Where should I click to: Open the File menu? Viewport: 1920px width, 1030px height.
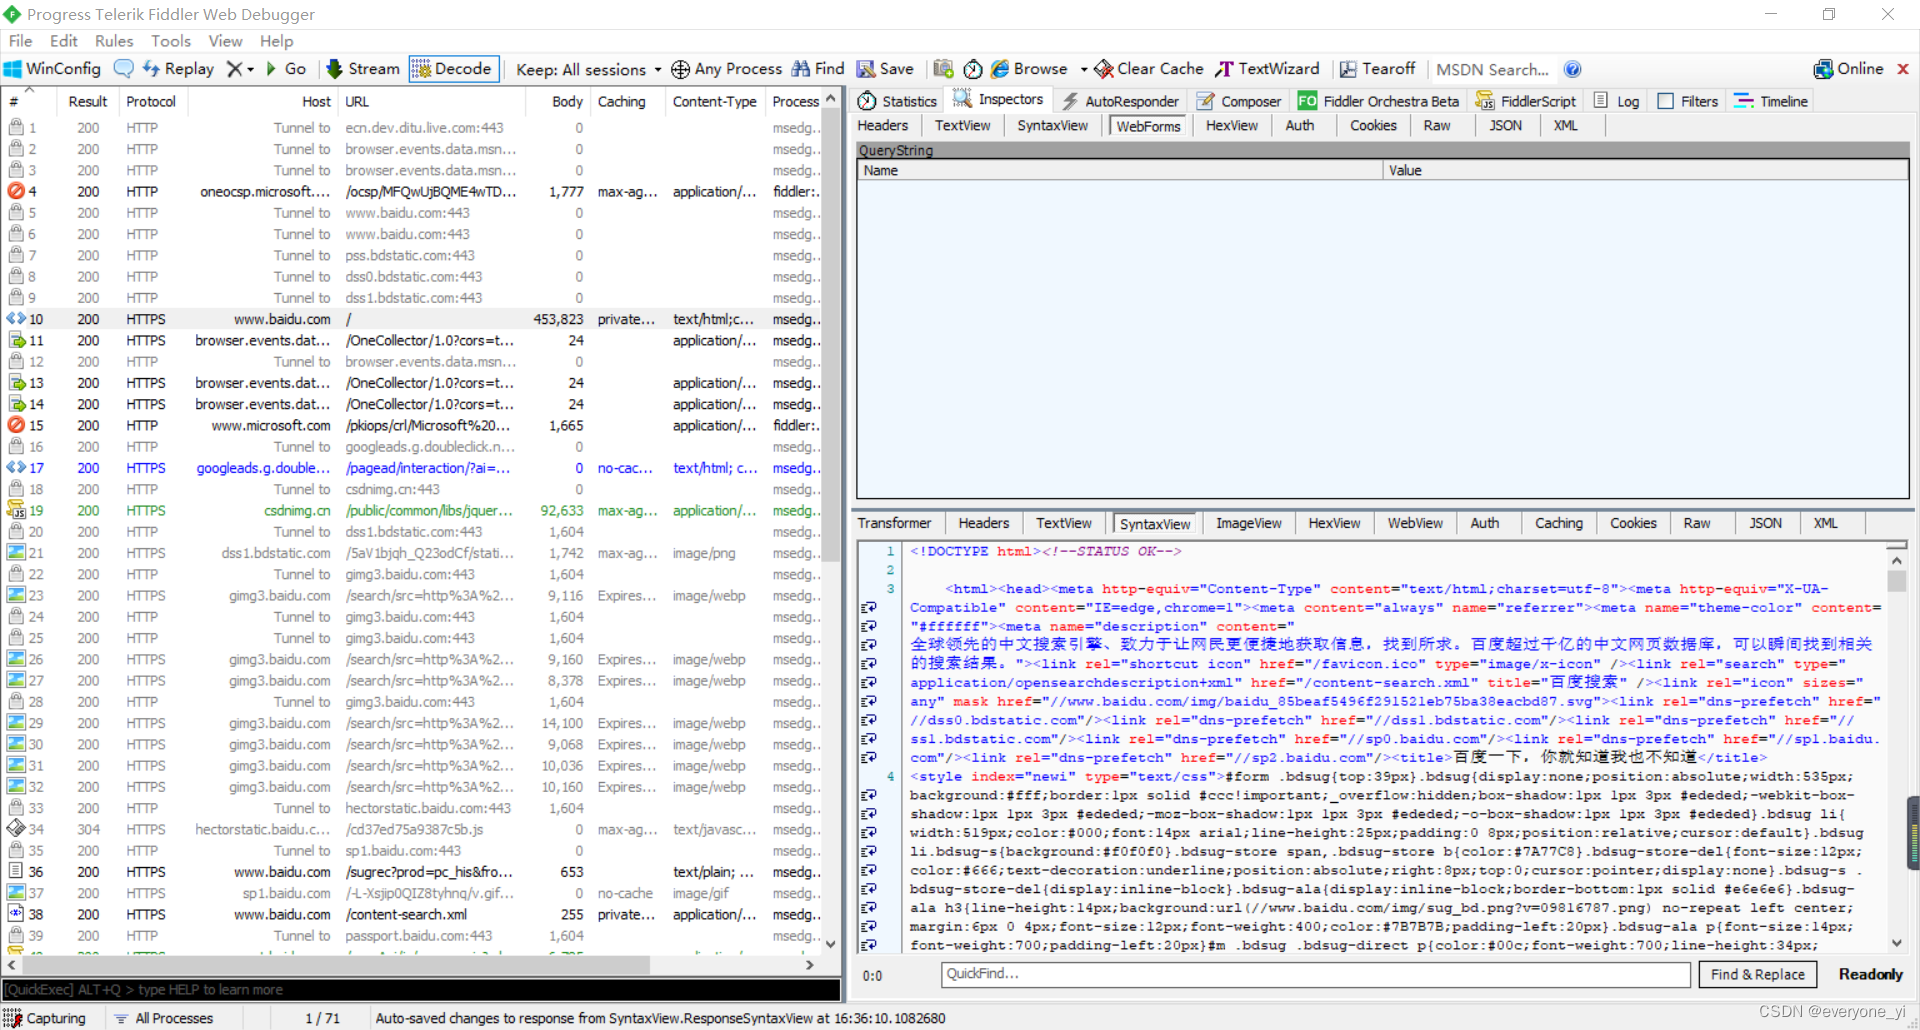[x=21, y=41]
